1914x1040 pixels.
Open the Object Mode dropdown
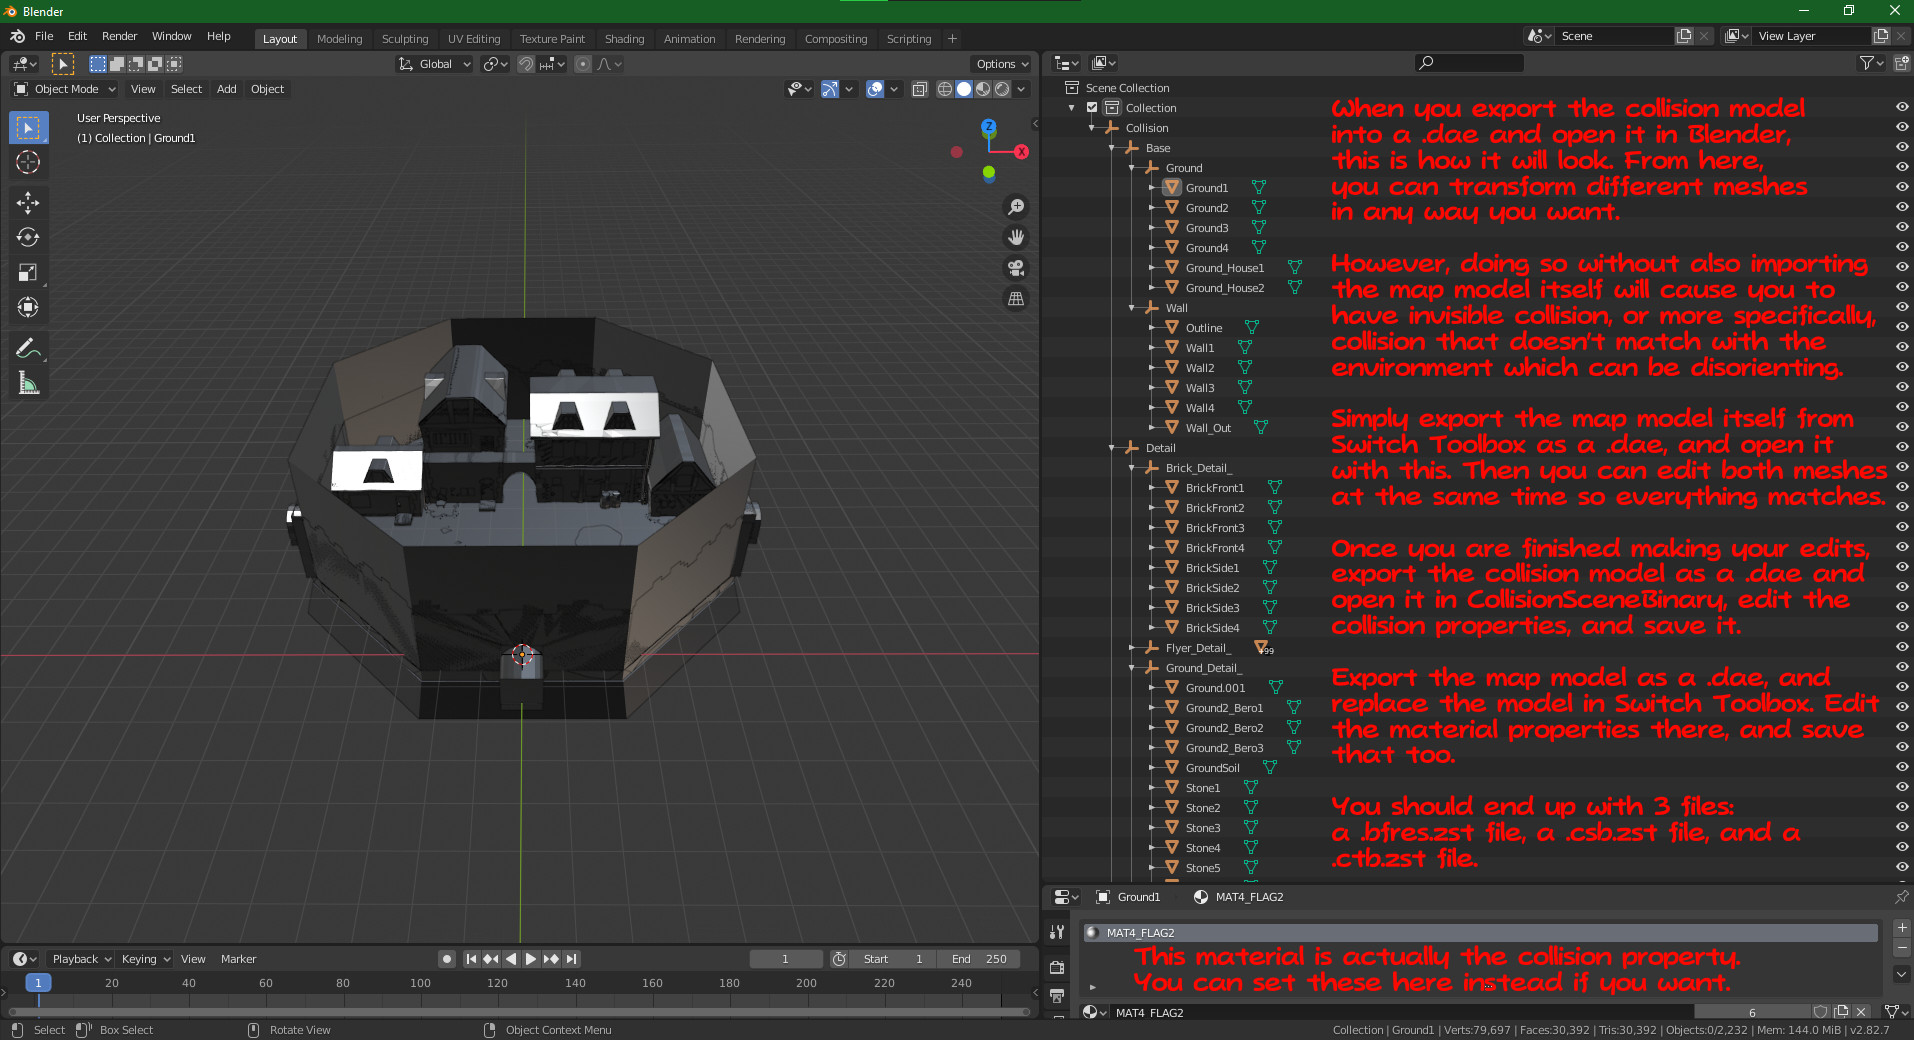click(65, 89)
